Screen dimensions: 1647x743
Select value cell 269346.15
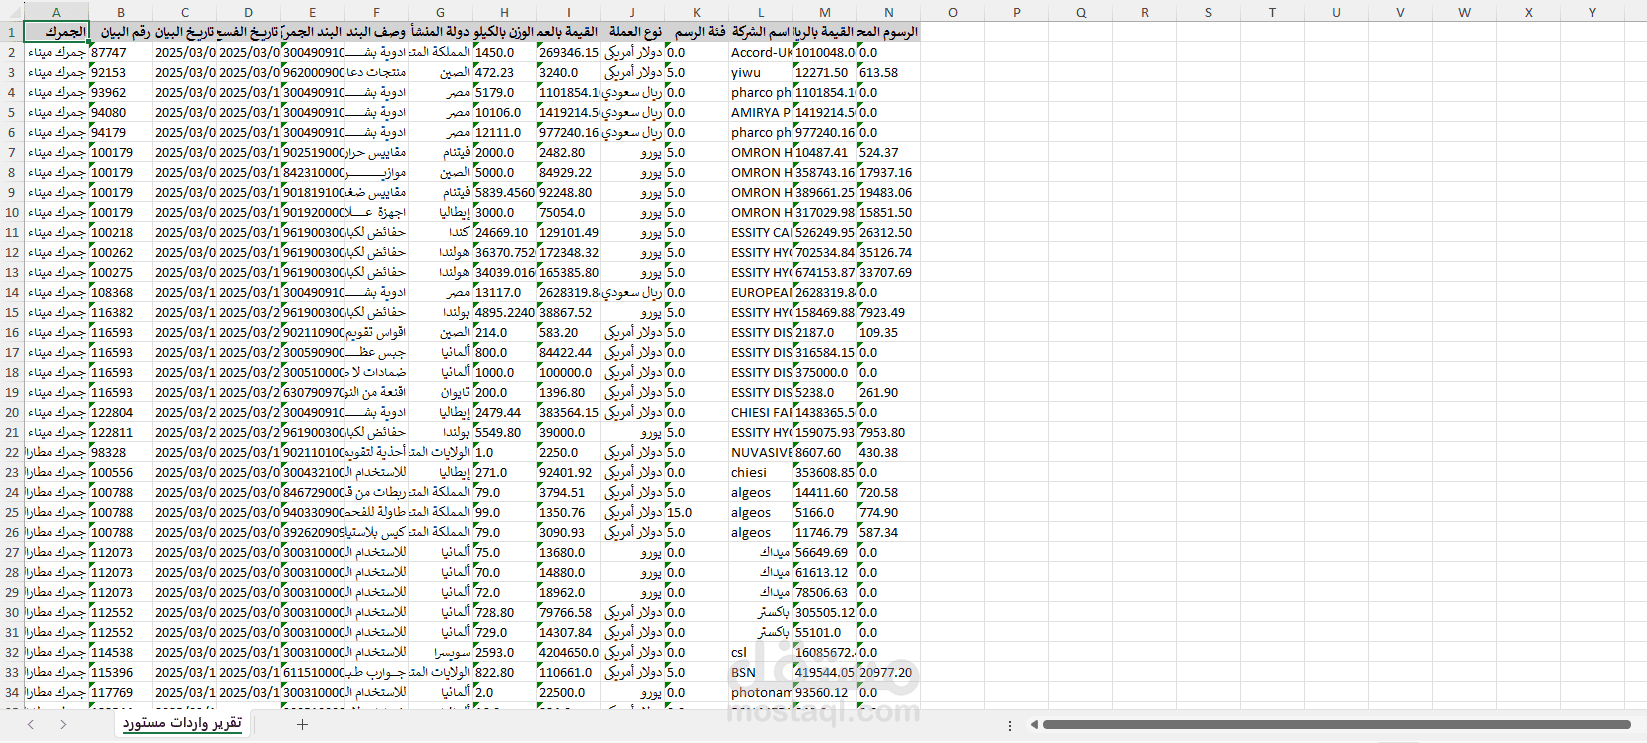(x=569, y=52)
